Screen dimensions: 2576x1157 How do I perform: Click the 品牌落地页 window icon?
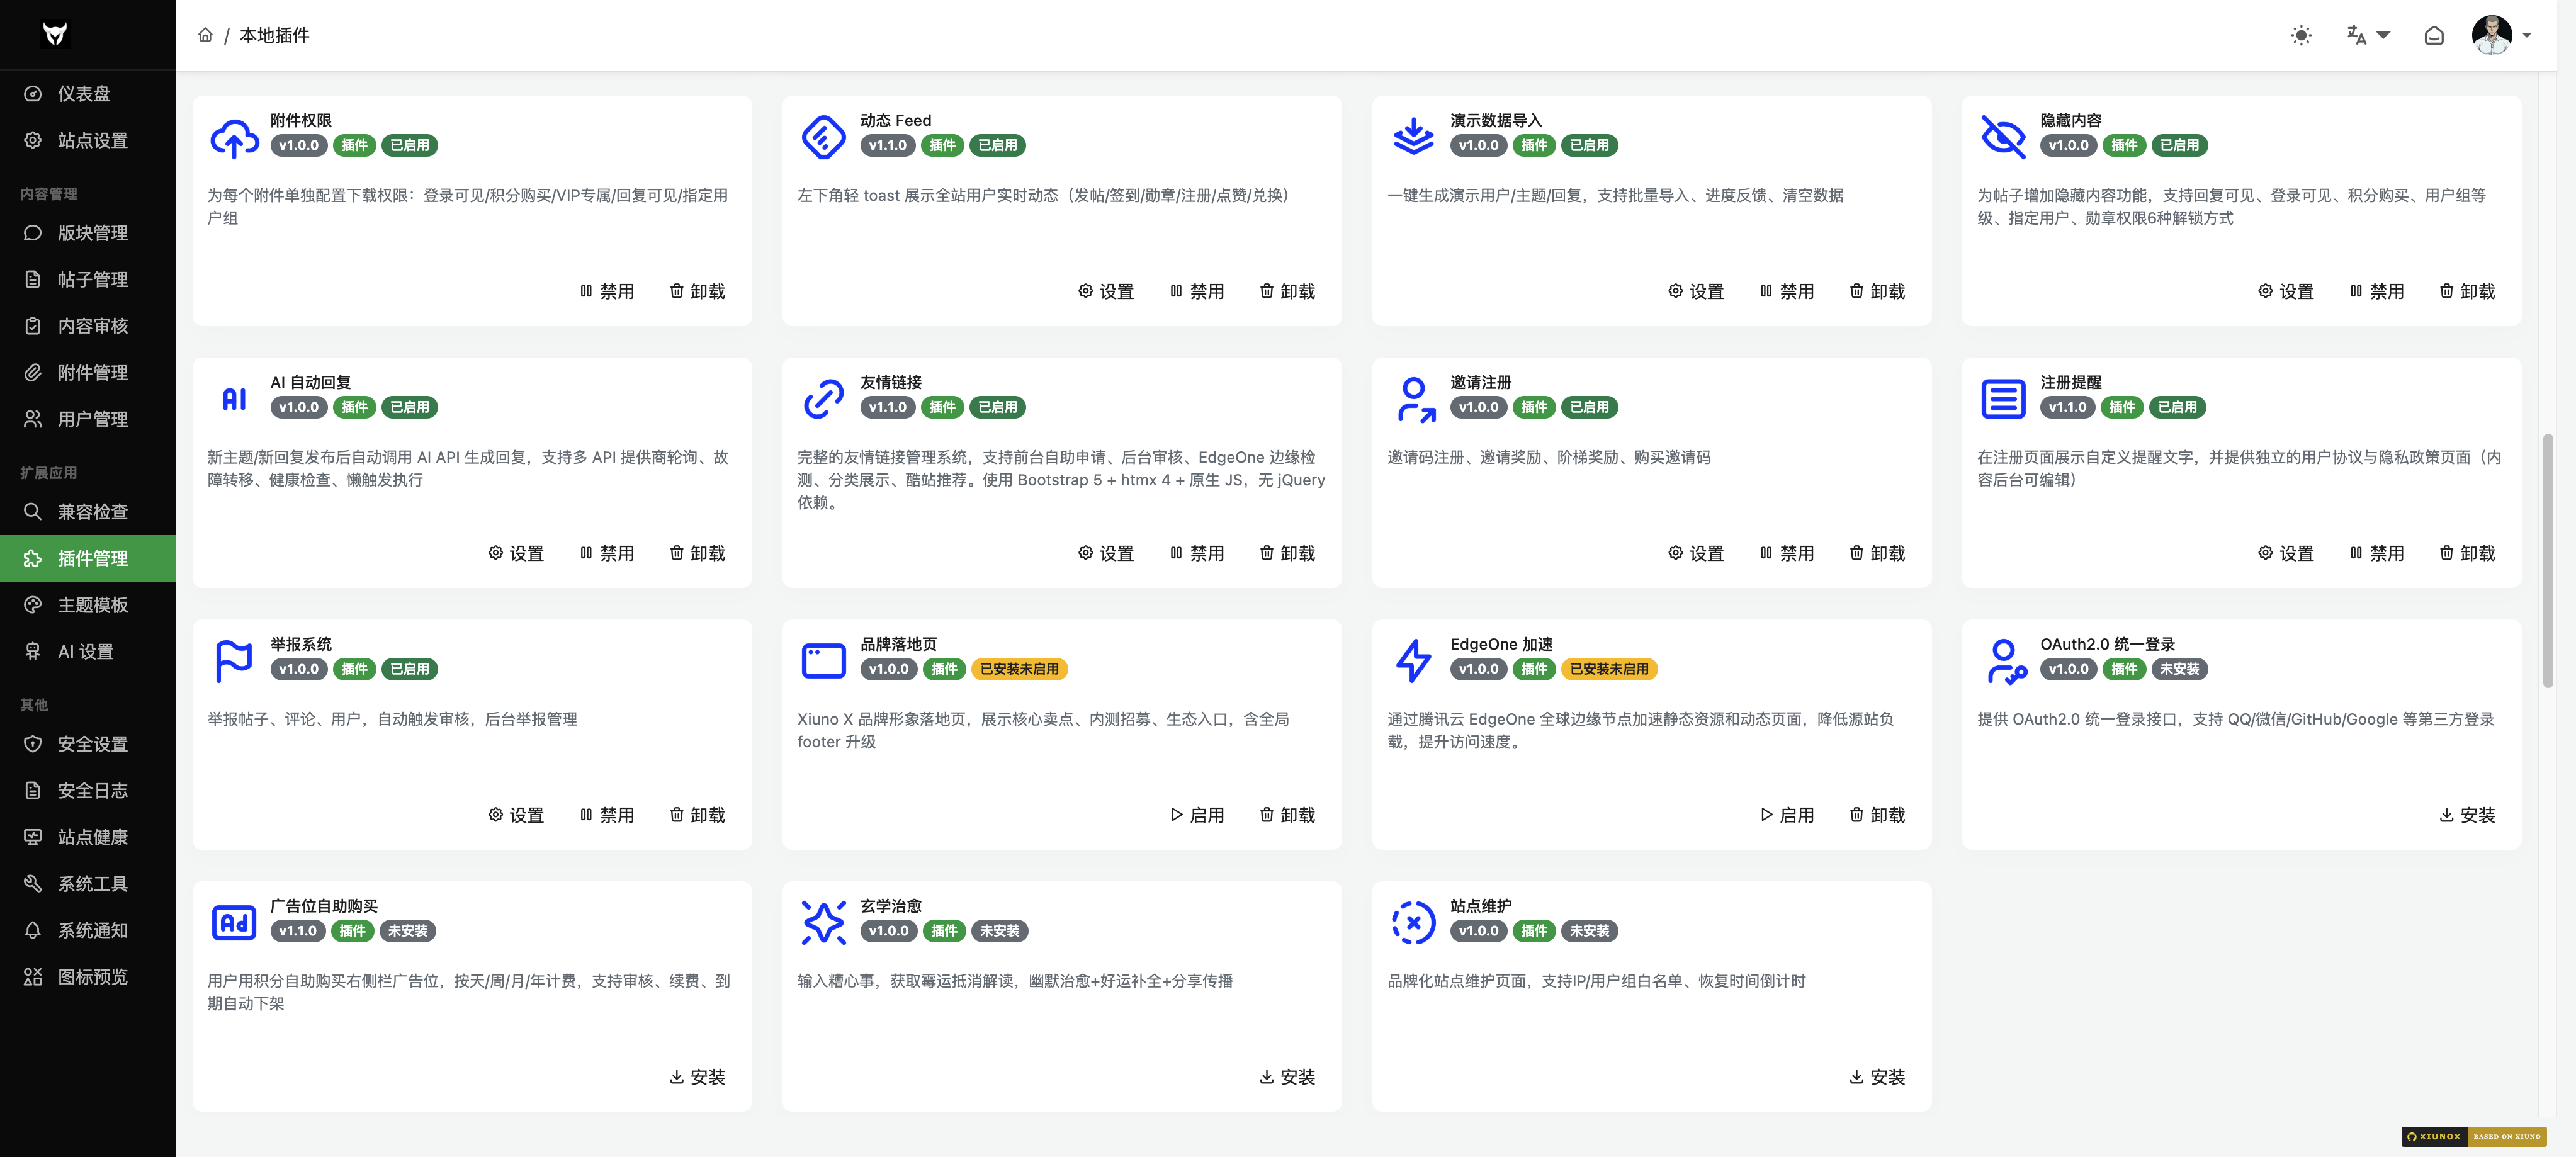tap(824, 661)
